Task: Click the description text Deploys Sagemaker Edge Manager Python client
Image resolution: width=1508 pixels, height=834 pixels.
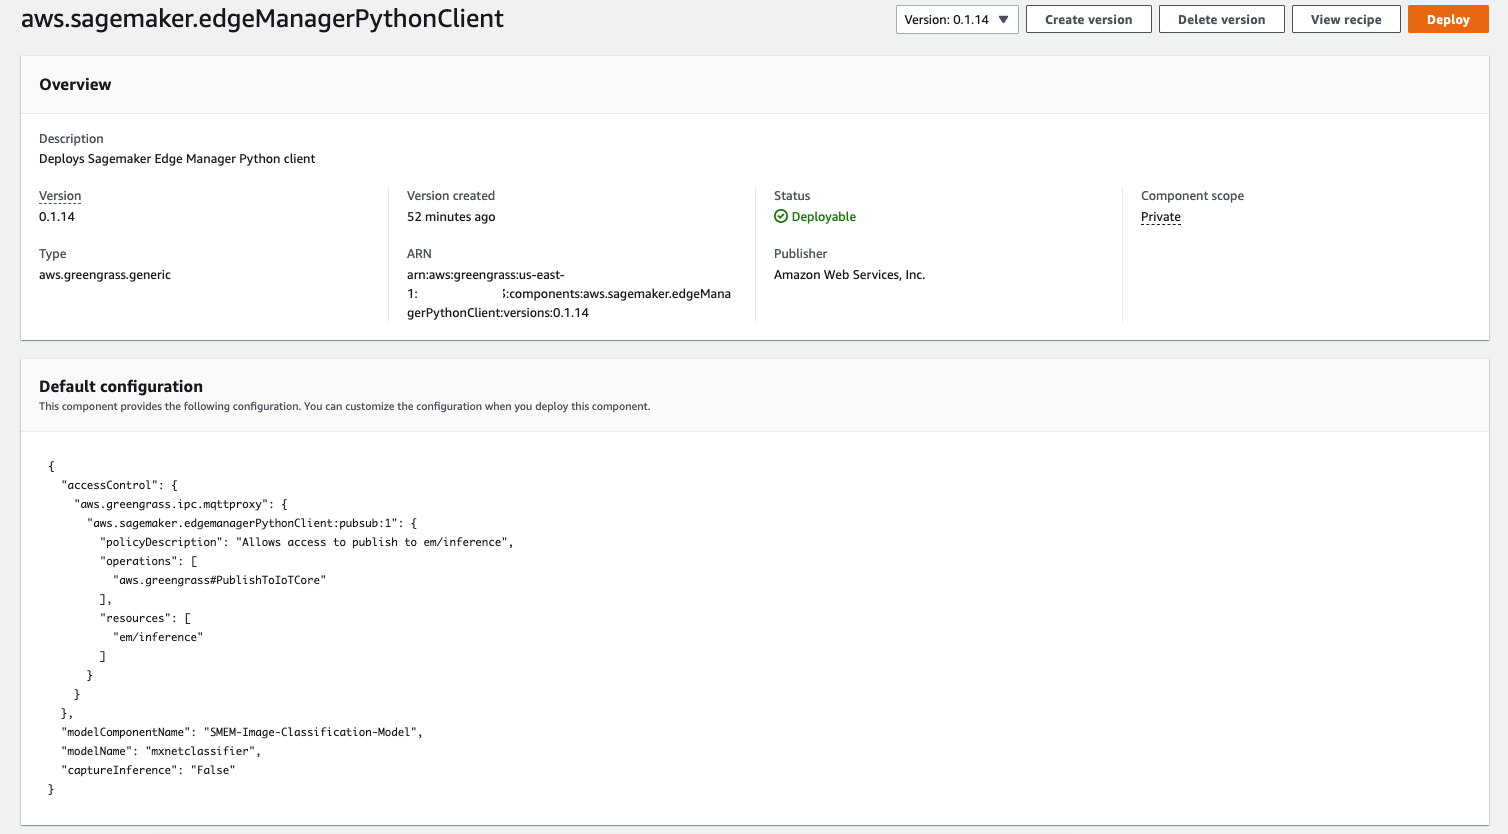Action: [x=177, y=159]
